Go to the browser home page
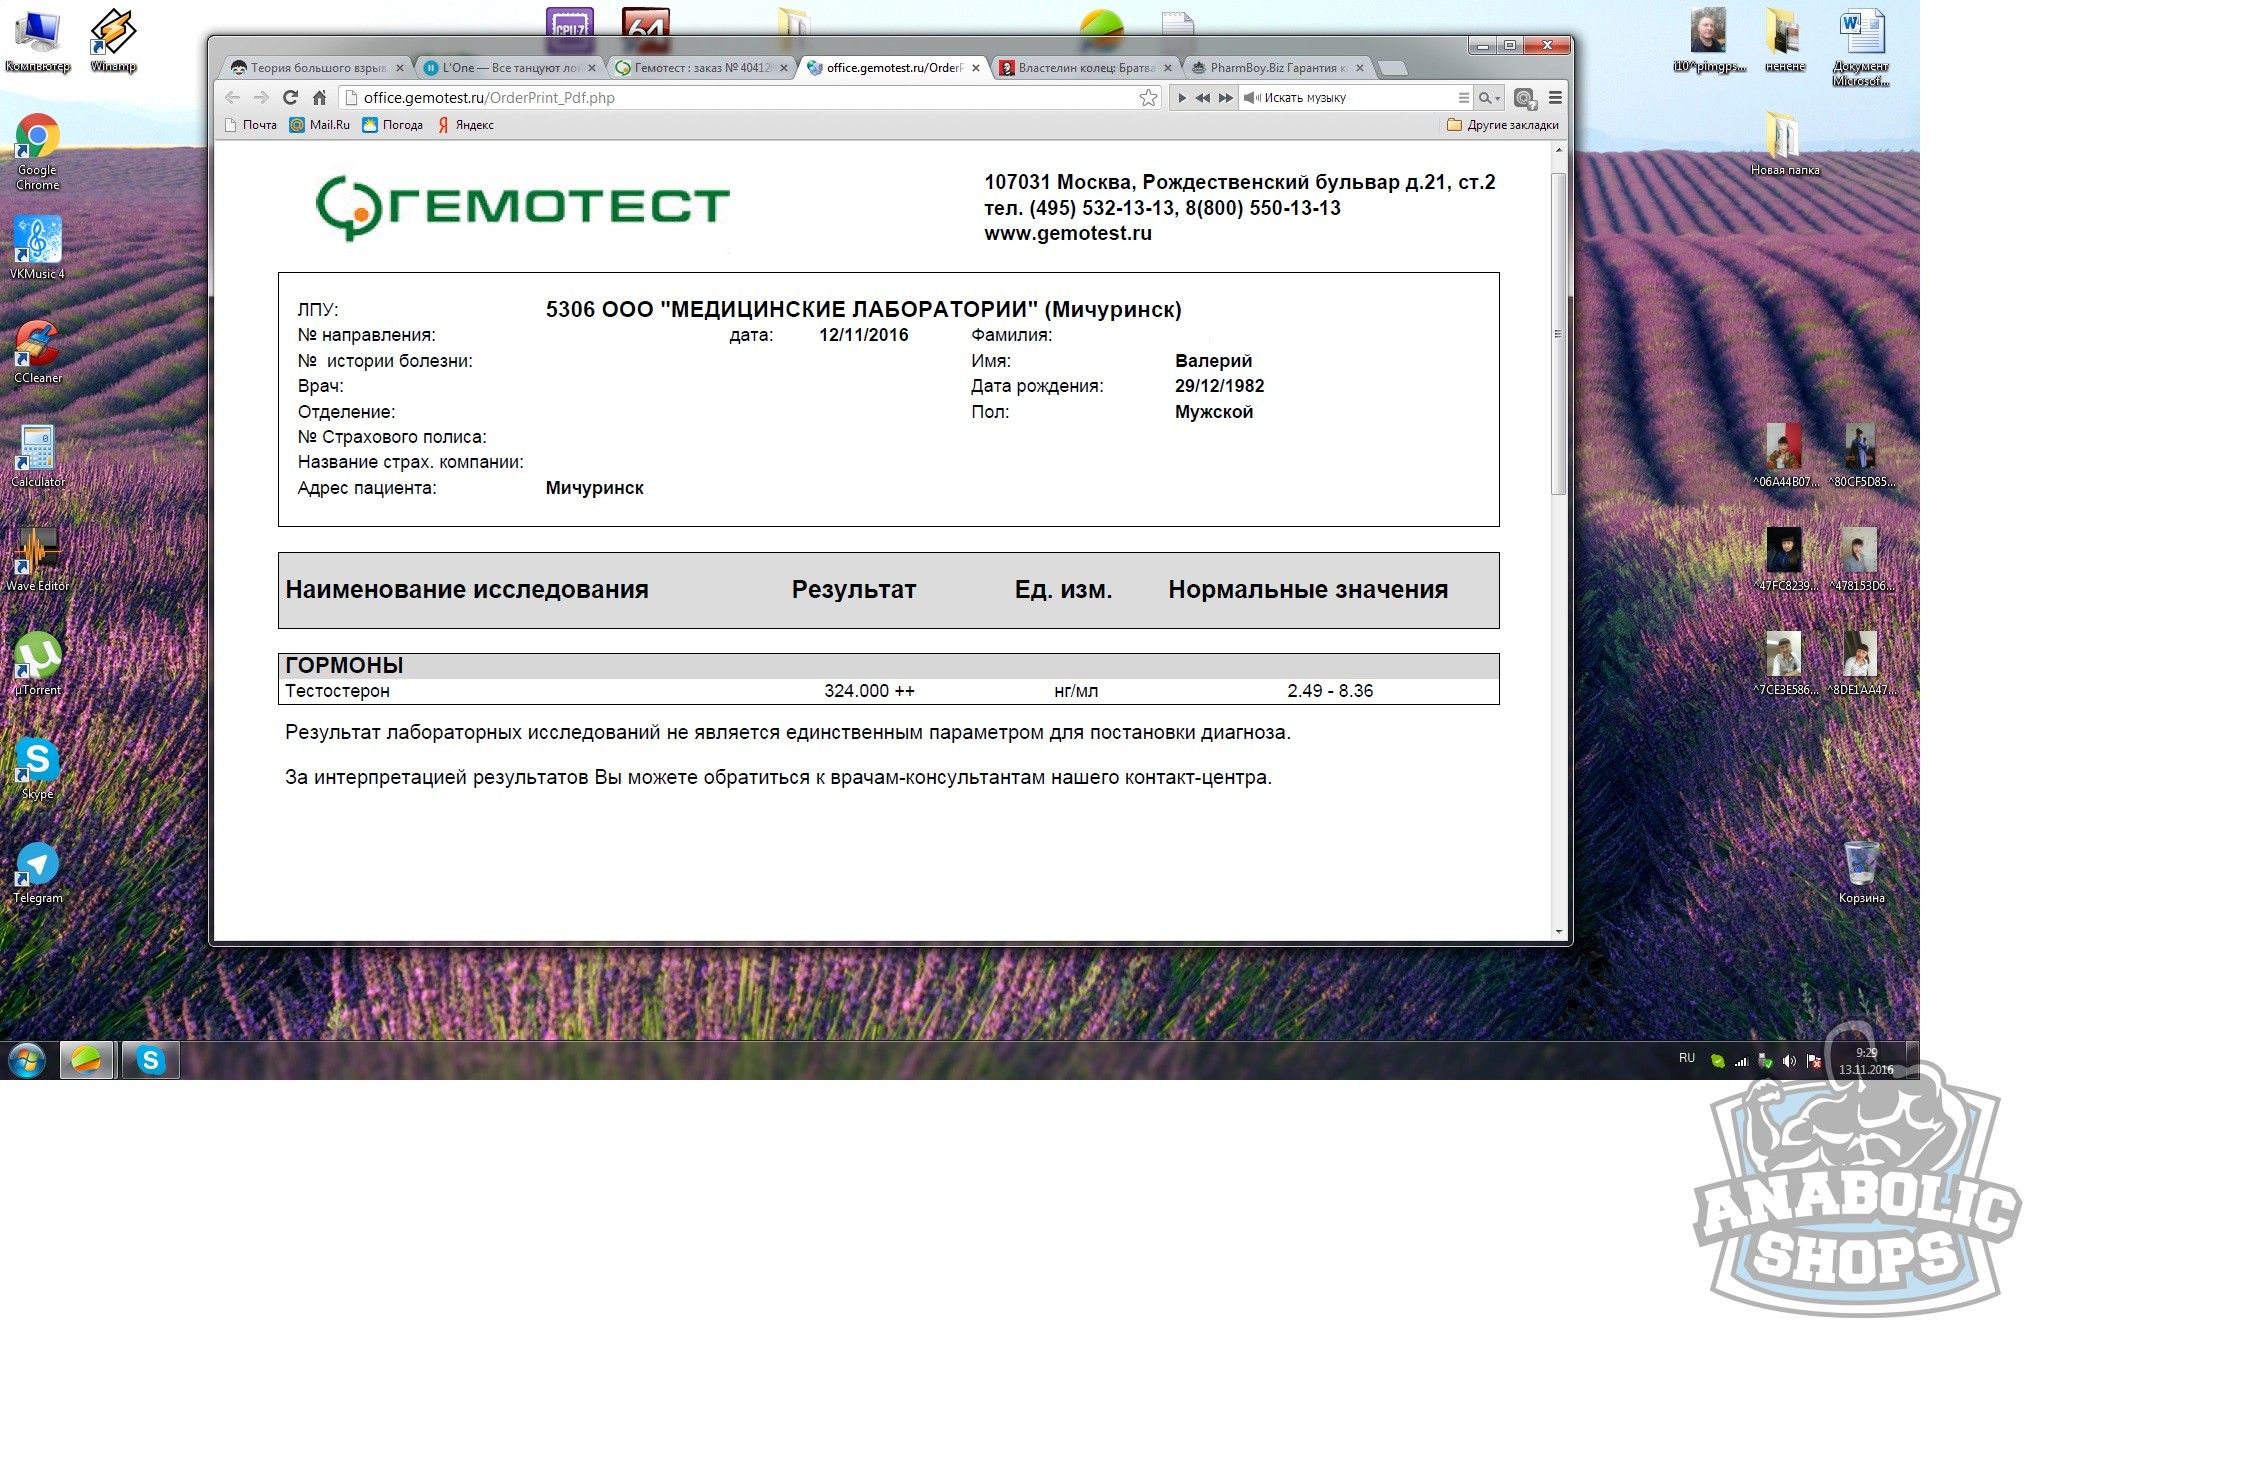The height and width of the screenshot is (1484, 2268). [319, 97]
